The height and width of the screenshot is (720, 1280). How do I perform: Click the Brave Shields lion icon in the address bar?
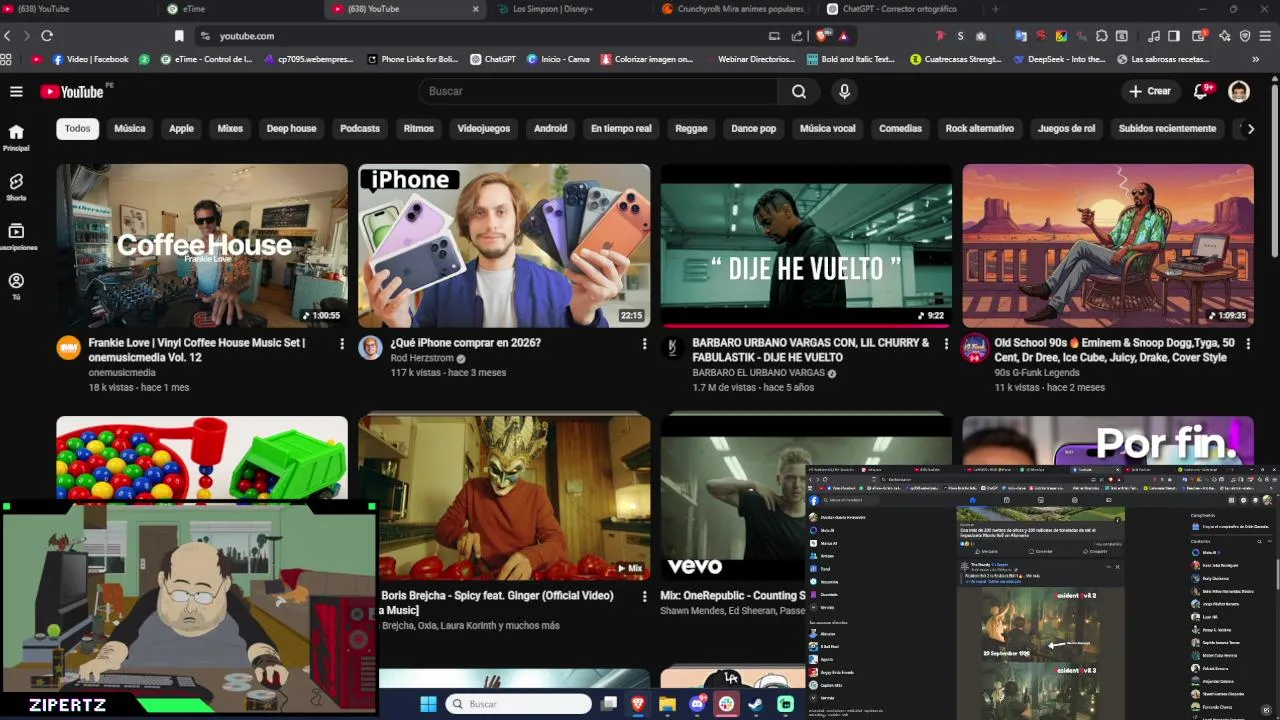pos(822,36)
